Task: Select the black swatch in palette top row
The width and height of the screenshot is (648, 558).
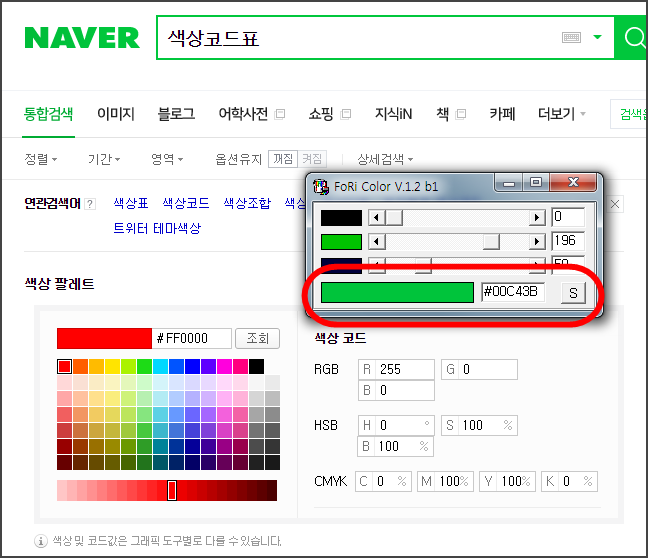Action: [x=256, y=367]
